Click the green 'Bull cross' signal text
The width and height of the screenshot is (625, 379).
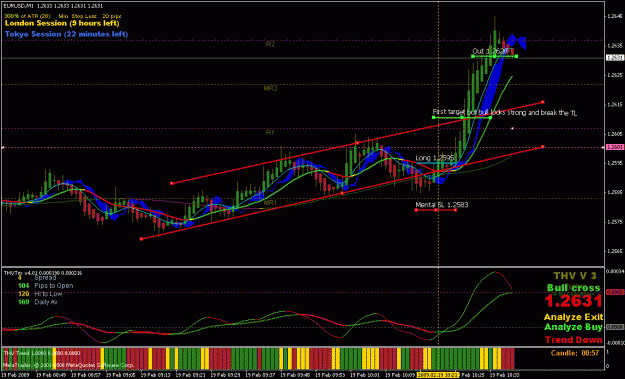(x=573, y=288)
